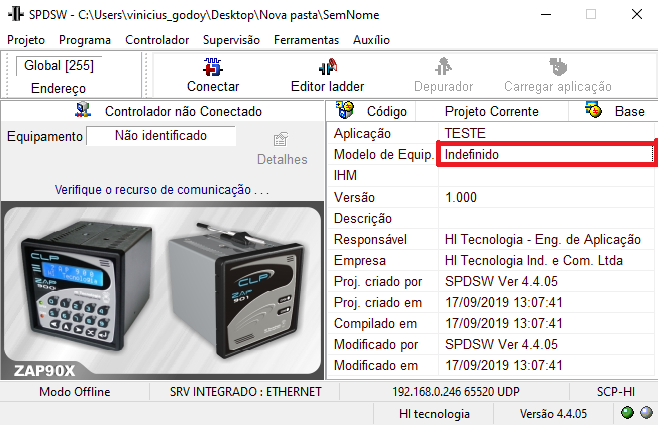Click the gray status LED indicator
Viewport: 658px width, 425px height.
click(x=646, y=413)
